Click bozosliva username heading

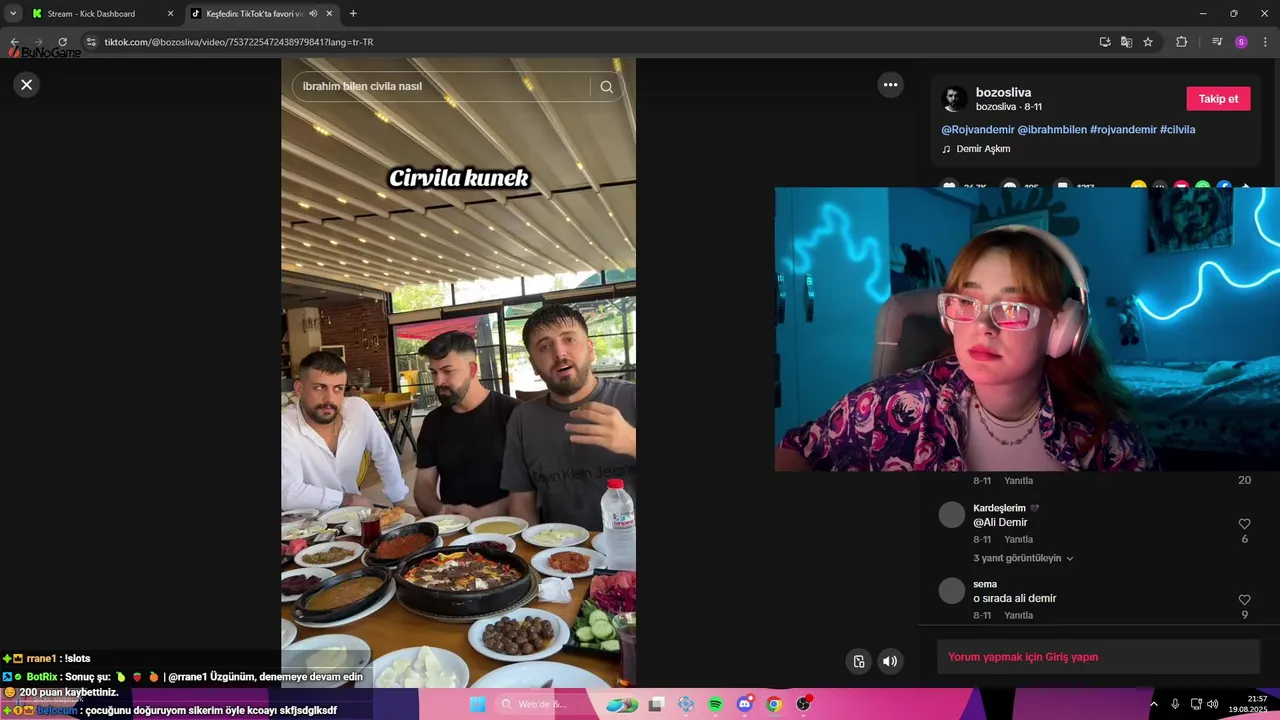[x=1003, y=92]
